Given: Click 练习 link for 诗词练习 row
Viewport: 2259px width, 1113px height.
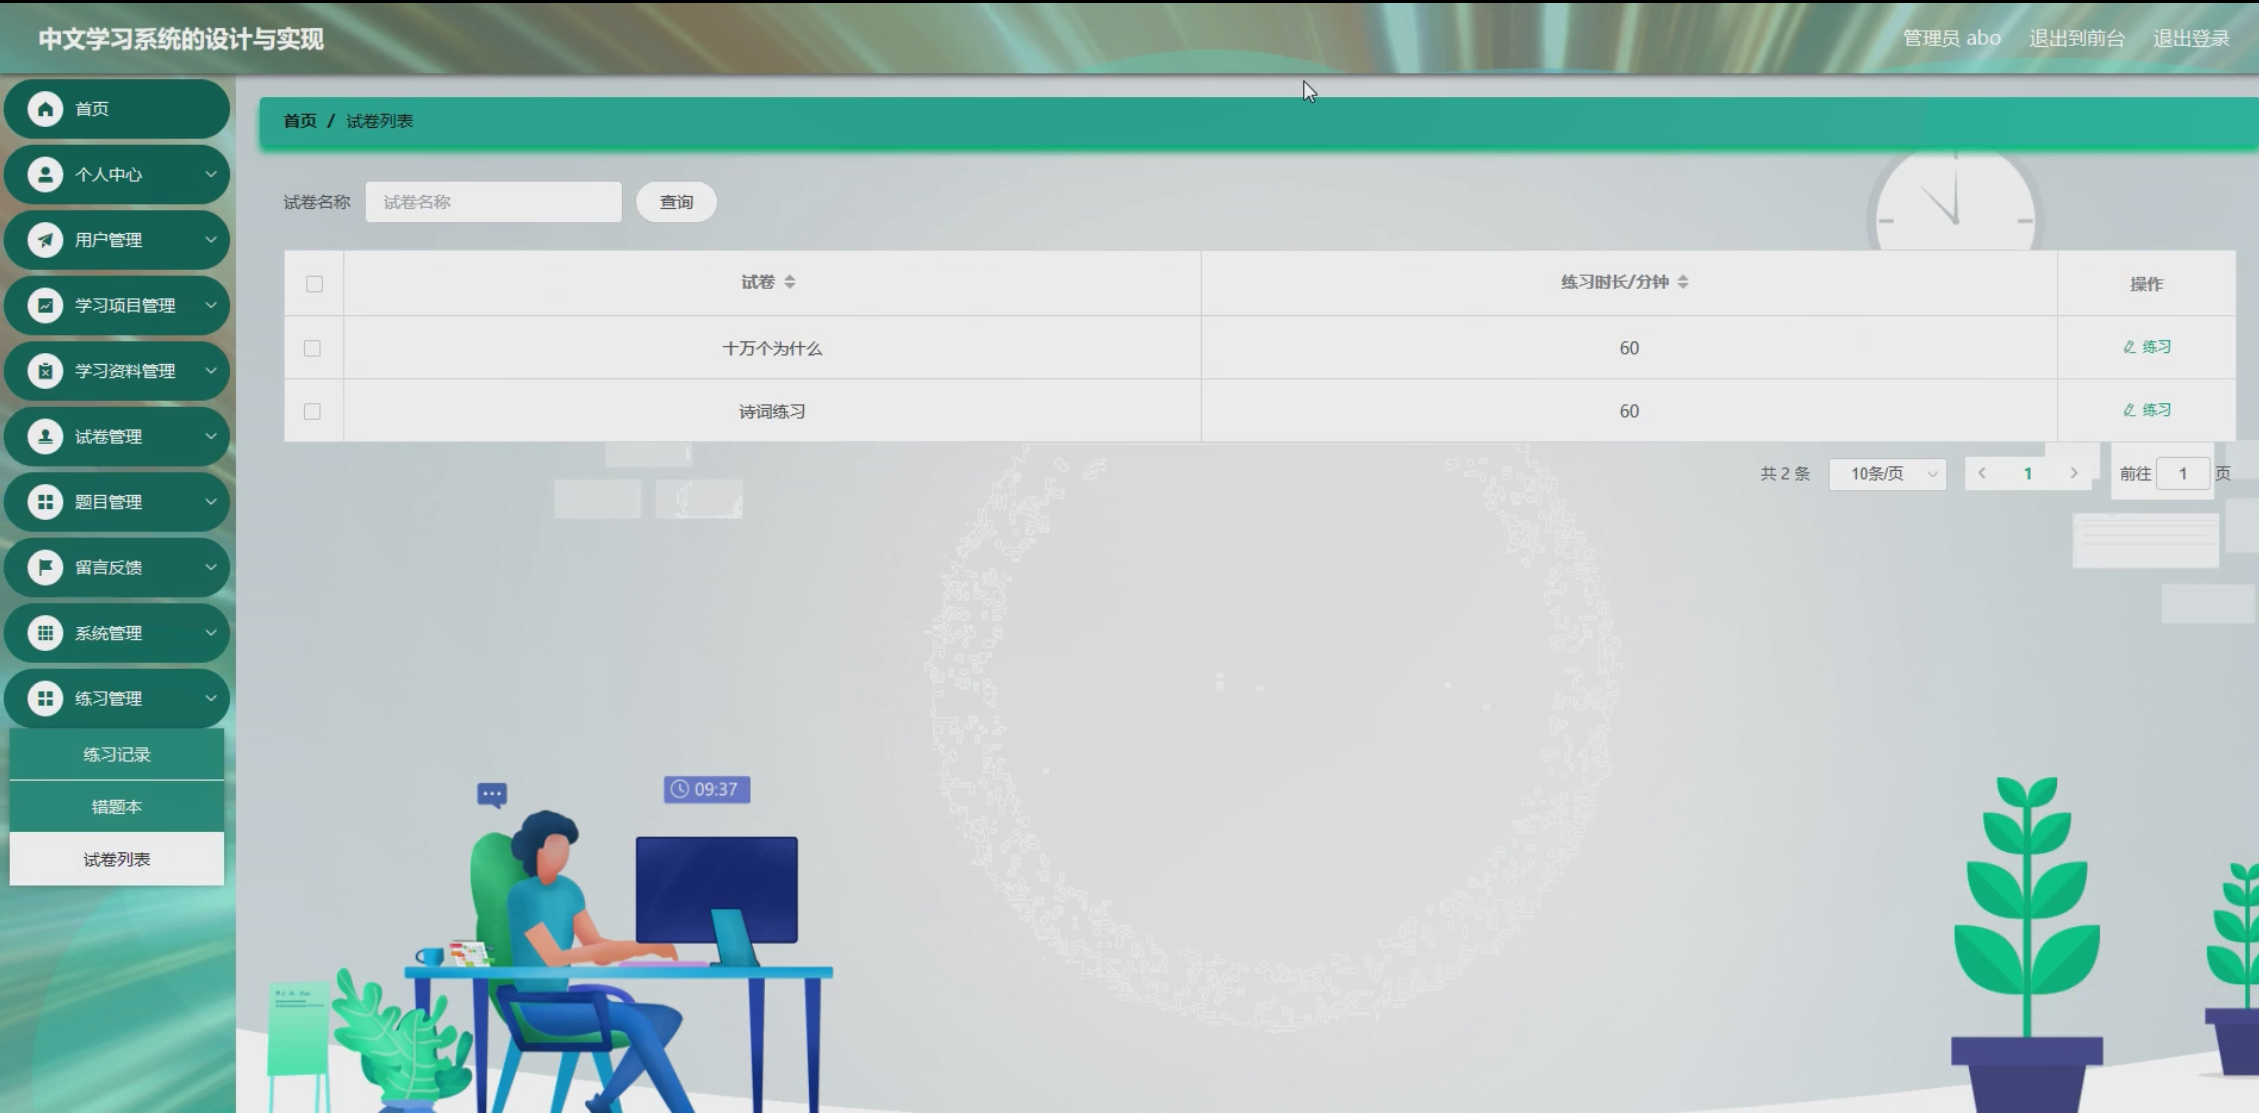Looking at the screenshot, I should (x=2147, y=410).
